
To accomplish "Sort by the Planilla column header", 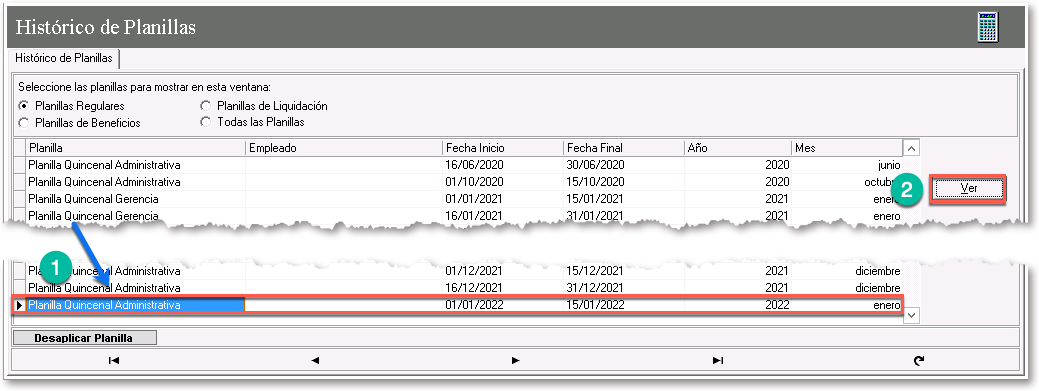I will click(x=136, y=148).
